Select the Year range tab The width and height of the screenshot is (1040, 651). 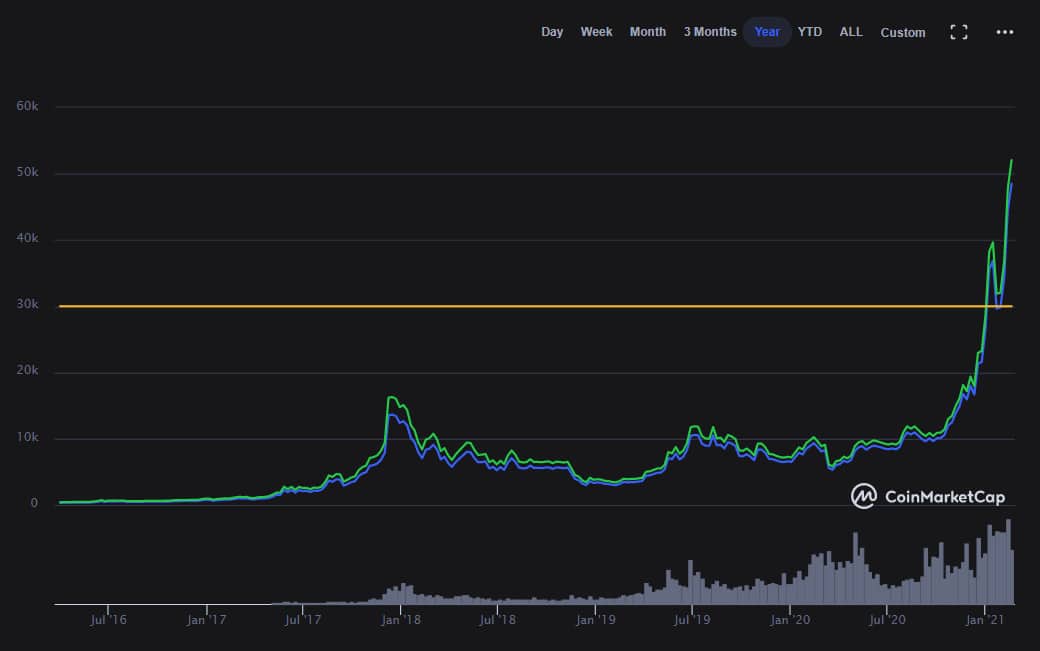tap(767, 32)
